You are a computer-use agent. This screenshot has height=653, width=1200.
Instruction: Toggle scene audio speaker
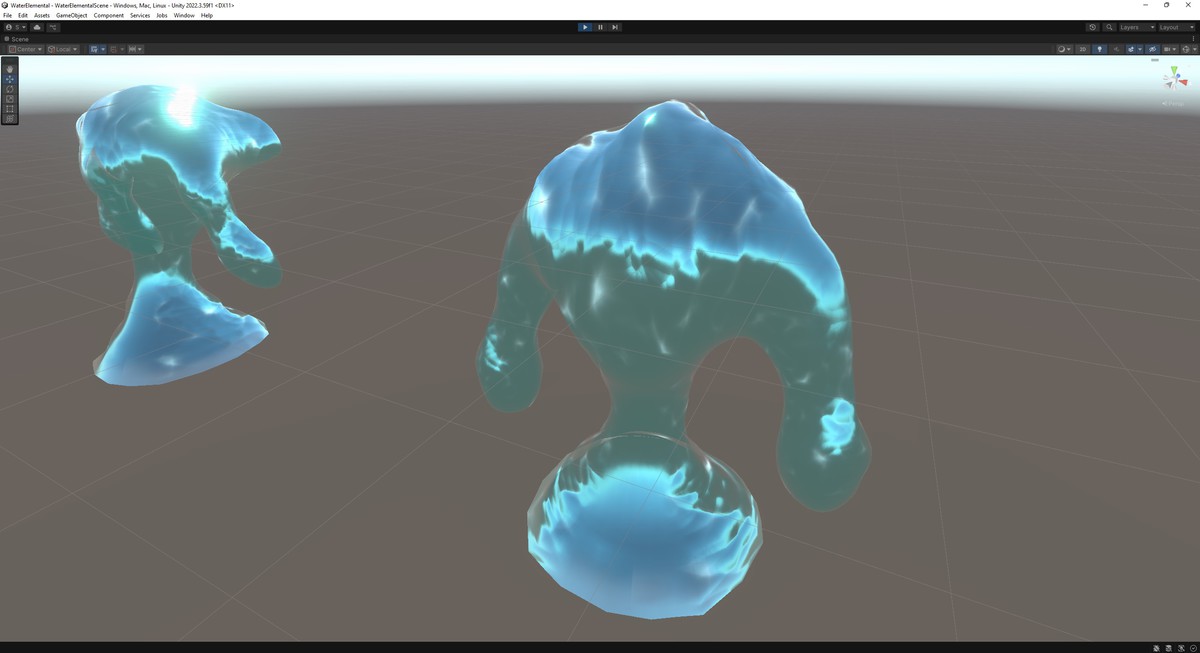pos(1116,49)
